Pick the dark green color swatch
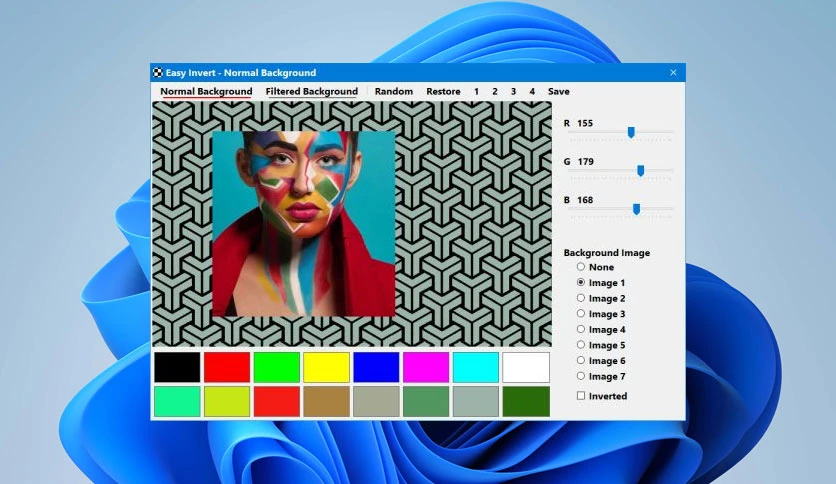This screenshot has height=484, width=836. [526, 401]
